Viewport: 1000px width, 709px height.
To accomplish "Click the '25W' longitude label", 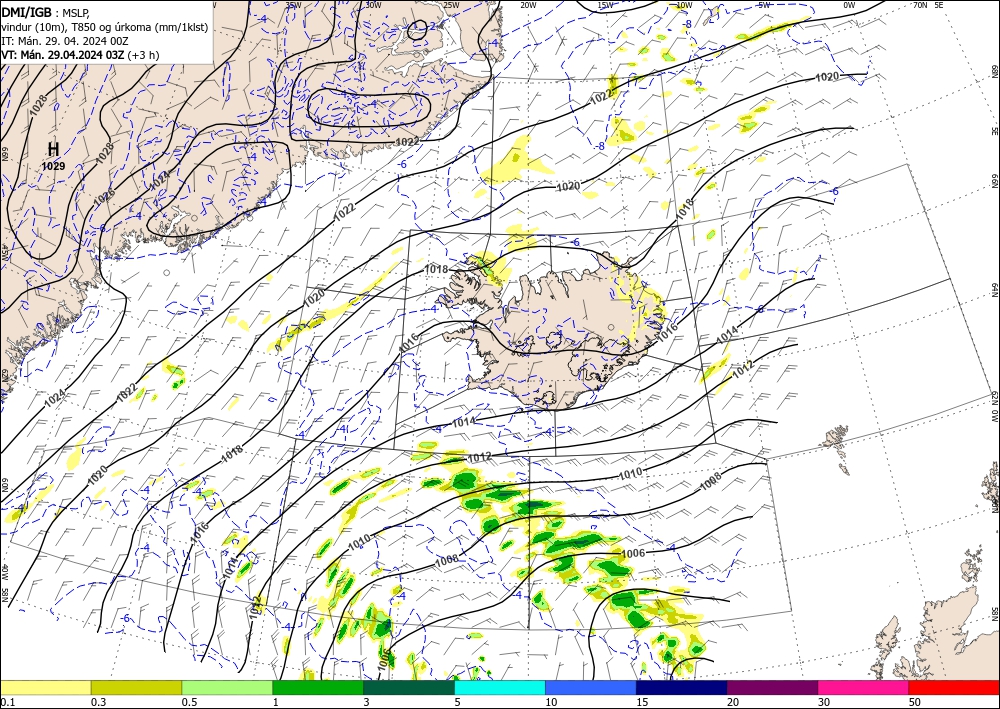I will [451, 5].
